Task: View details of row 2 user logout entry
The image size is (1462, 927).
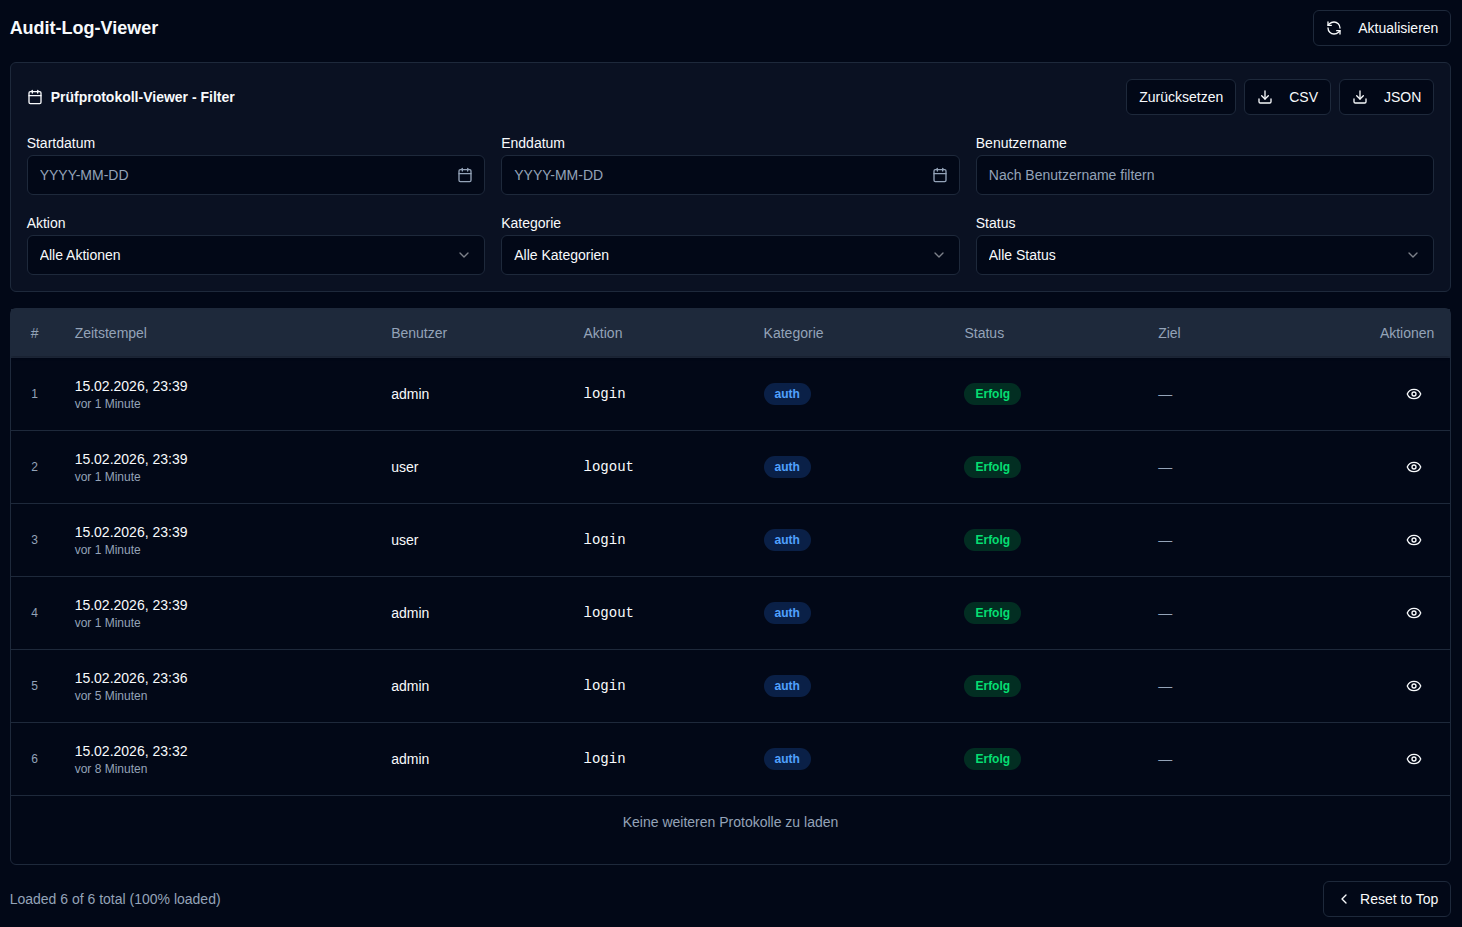Action: pos(1413,467)
